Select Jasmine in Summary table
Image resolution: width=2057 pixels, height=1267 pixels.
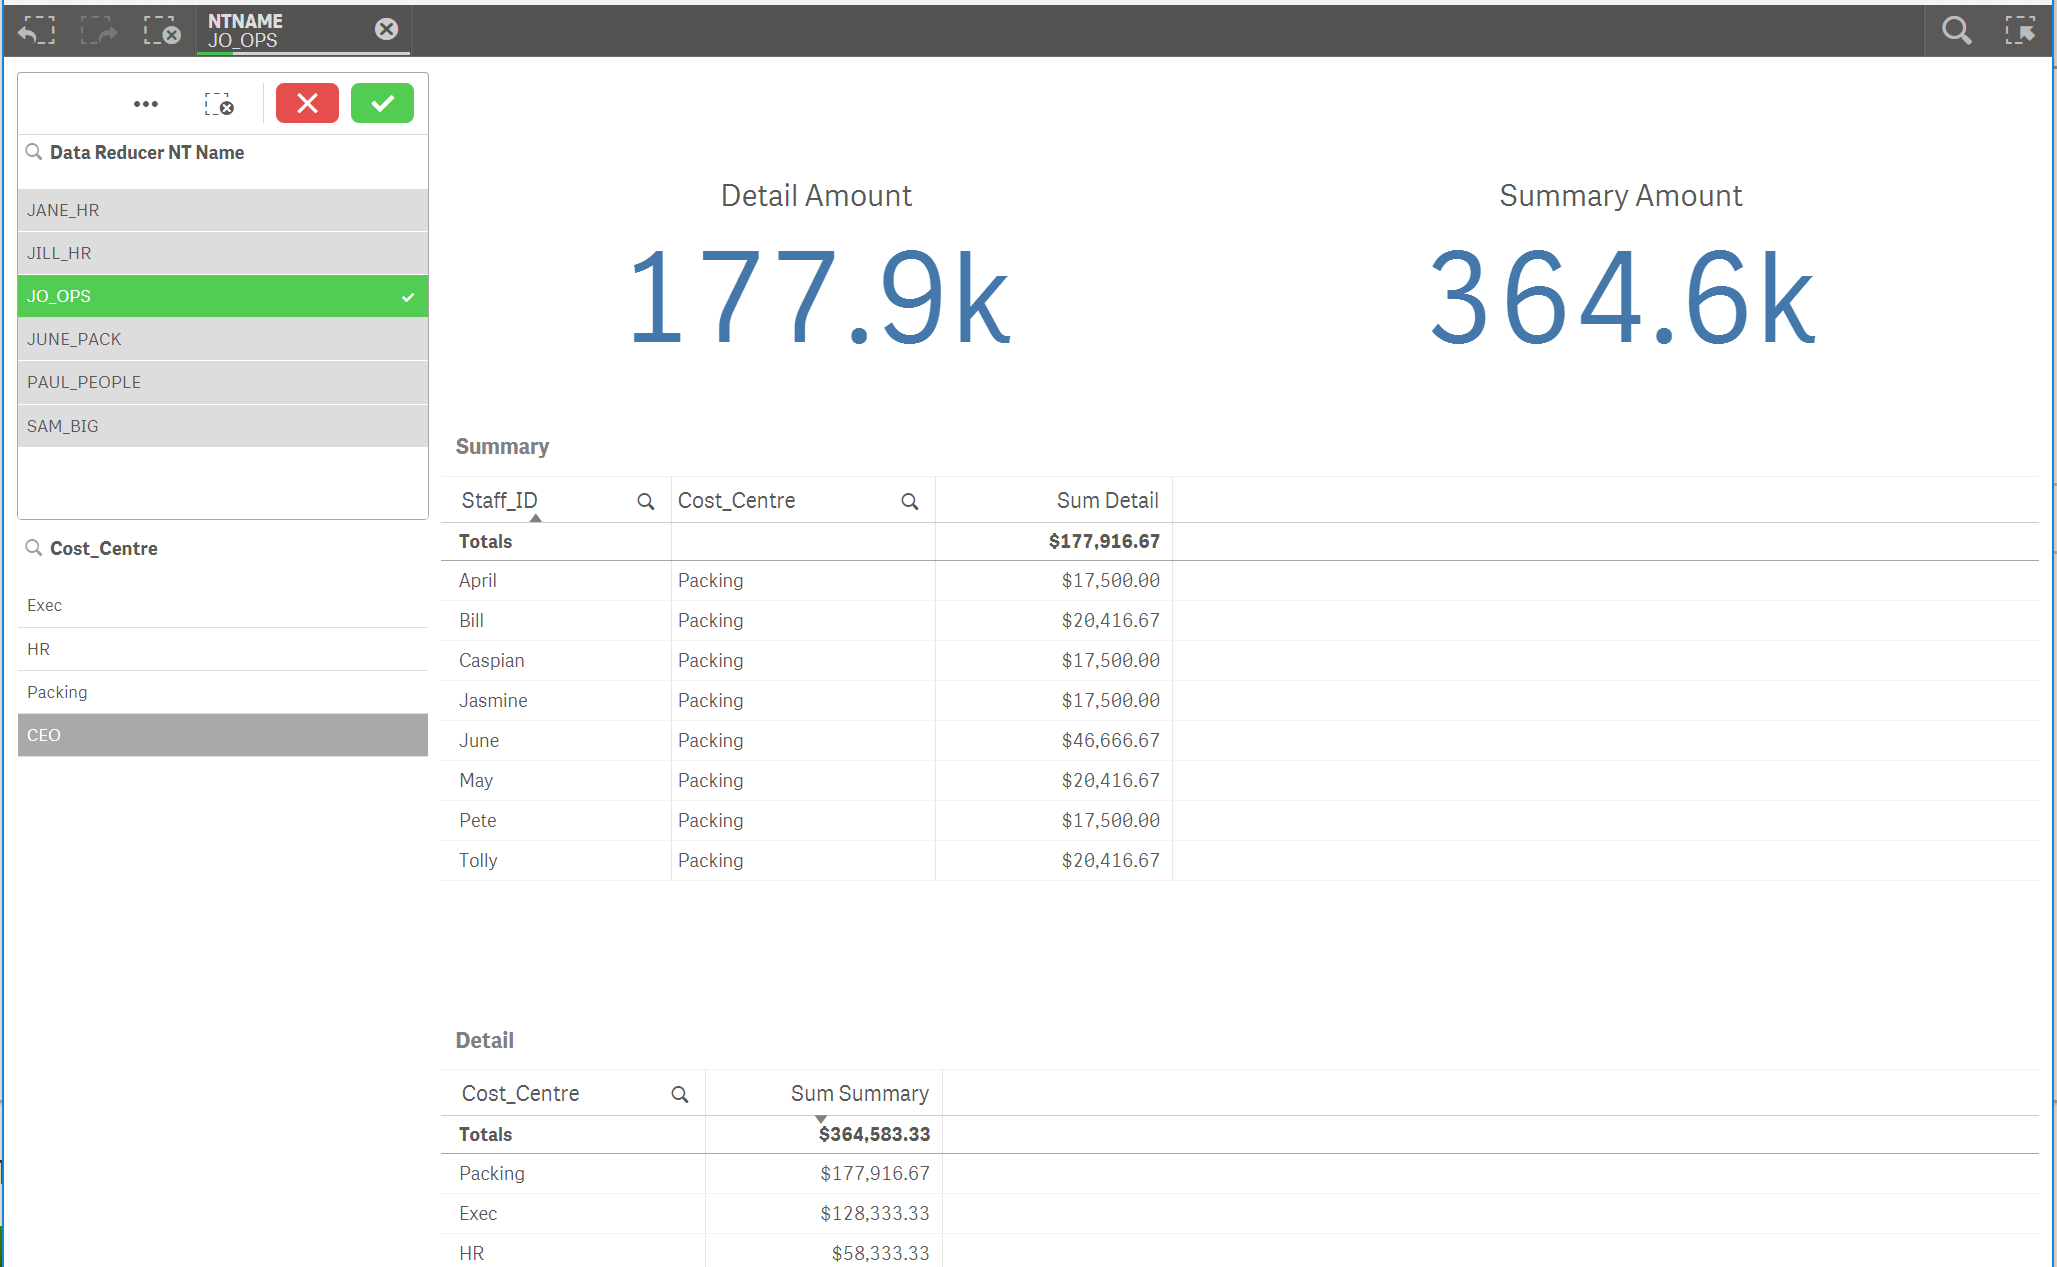tap(493, 700)
